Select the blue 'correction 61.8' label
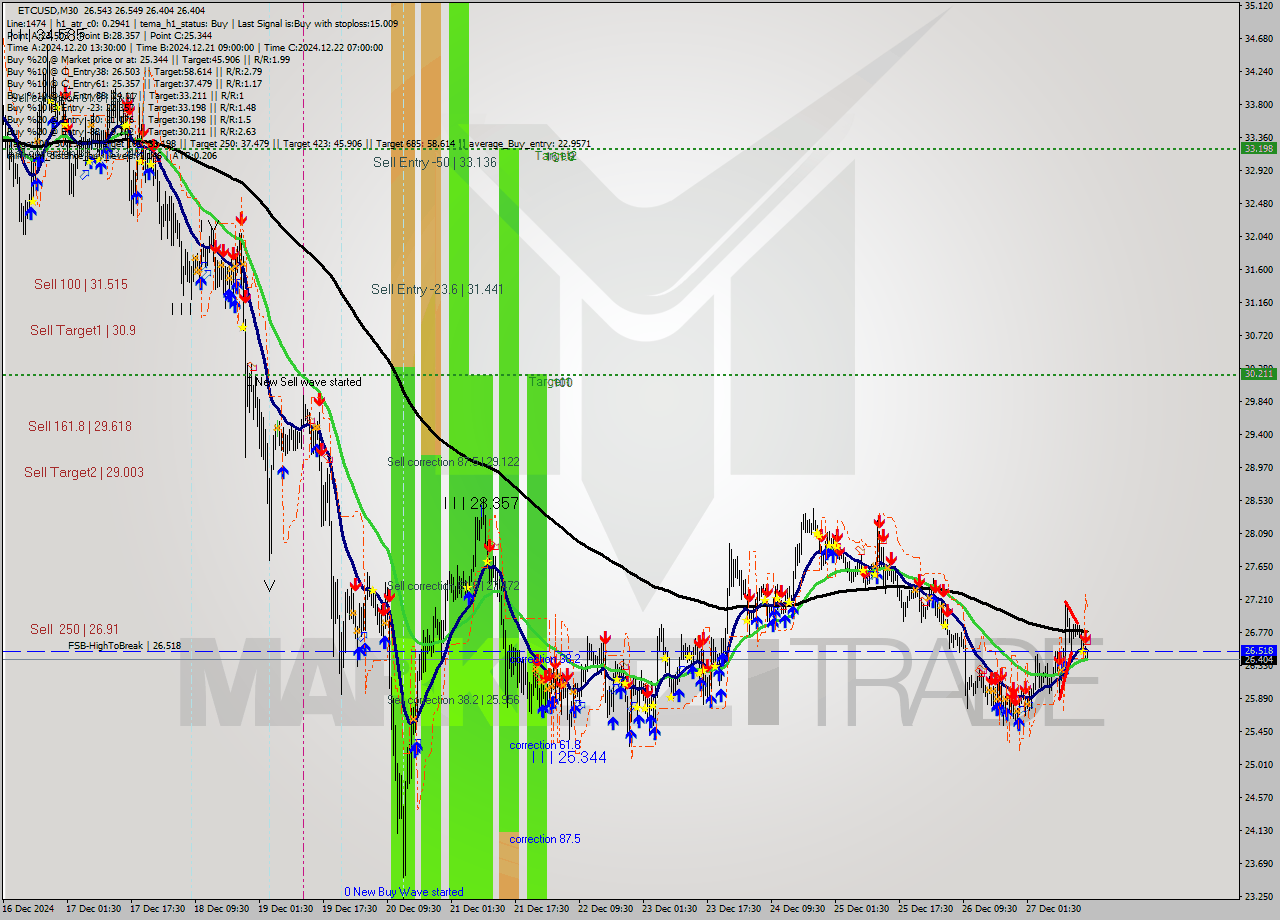The image size is (1280, 920). click(545, 745)
